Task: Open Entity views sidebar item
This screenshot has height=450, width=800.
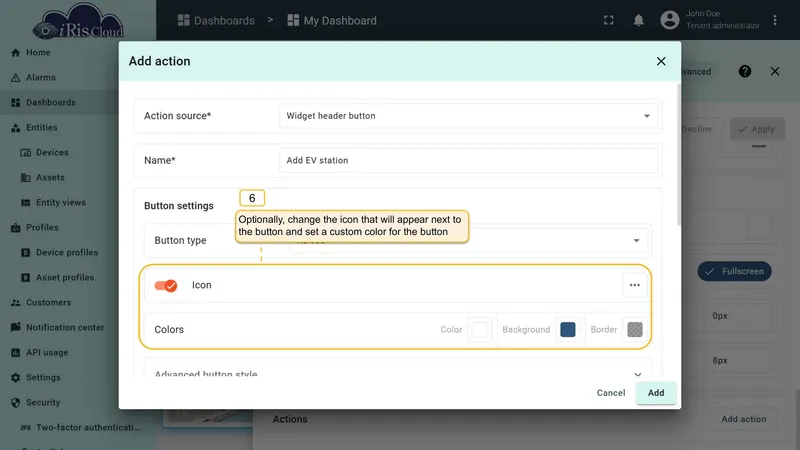Action: (61, 203)
